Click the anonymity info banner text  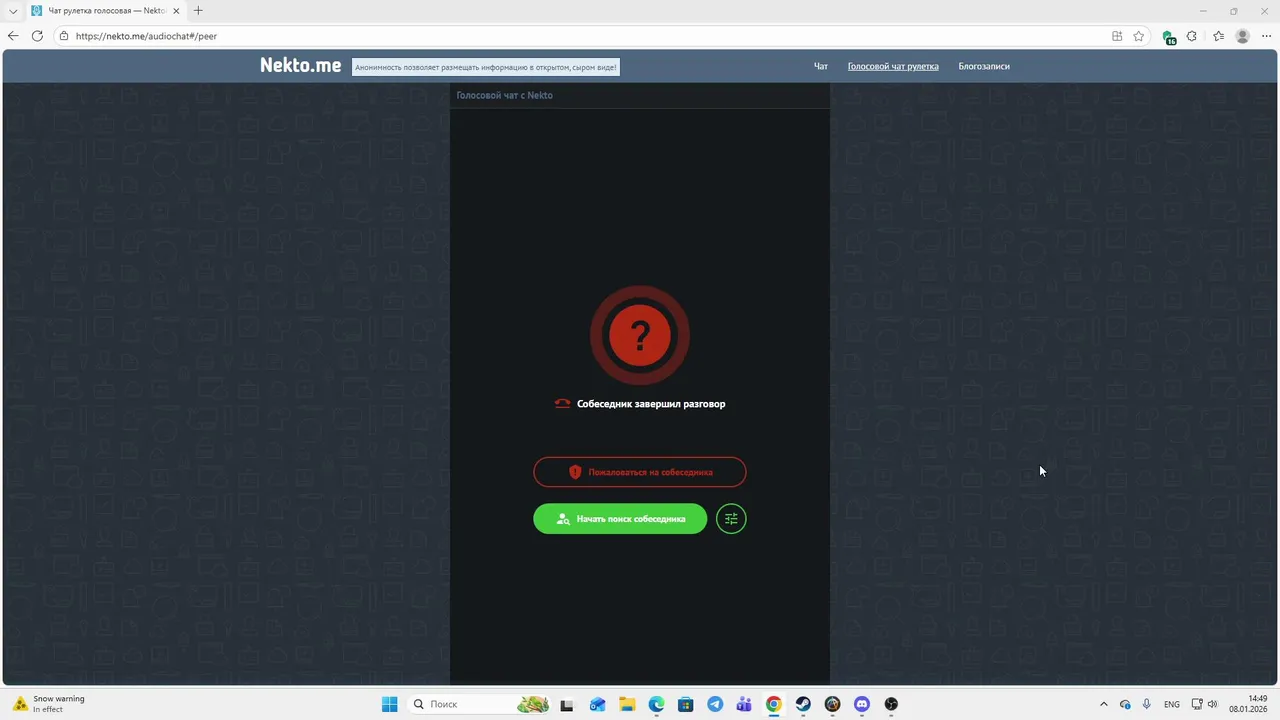point(486,67)
